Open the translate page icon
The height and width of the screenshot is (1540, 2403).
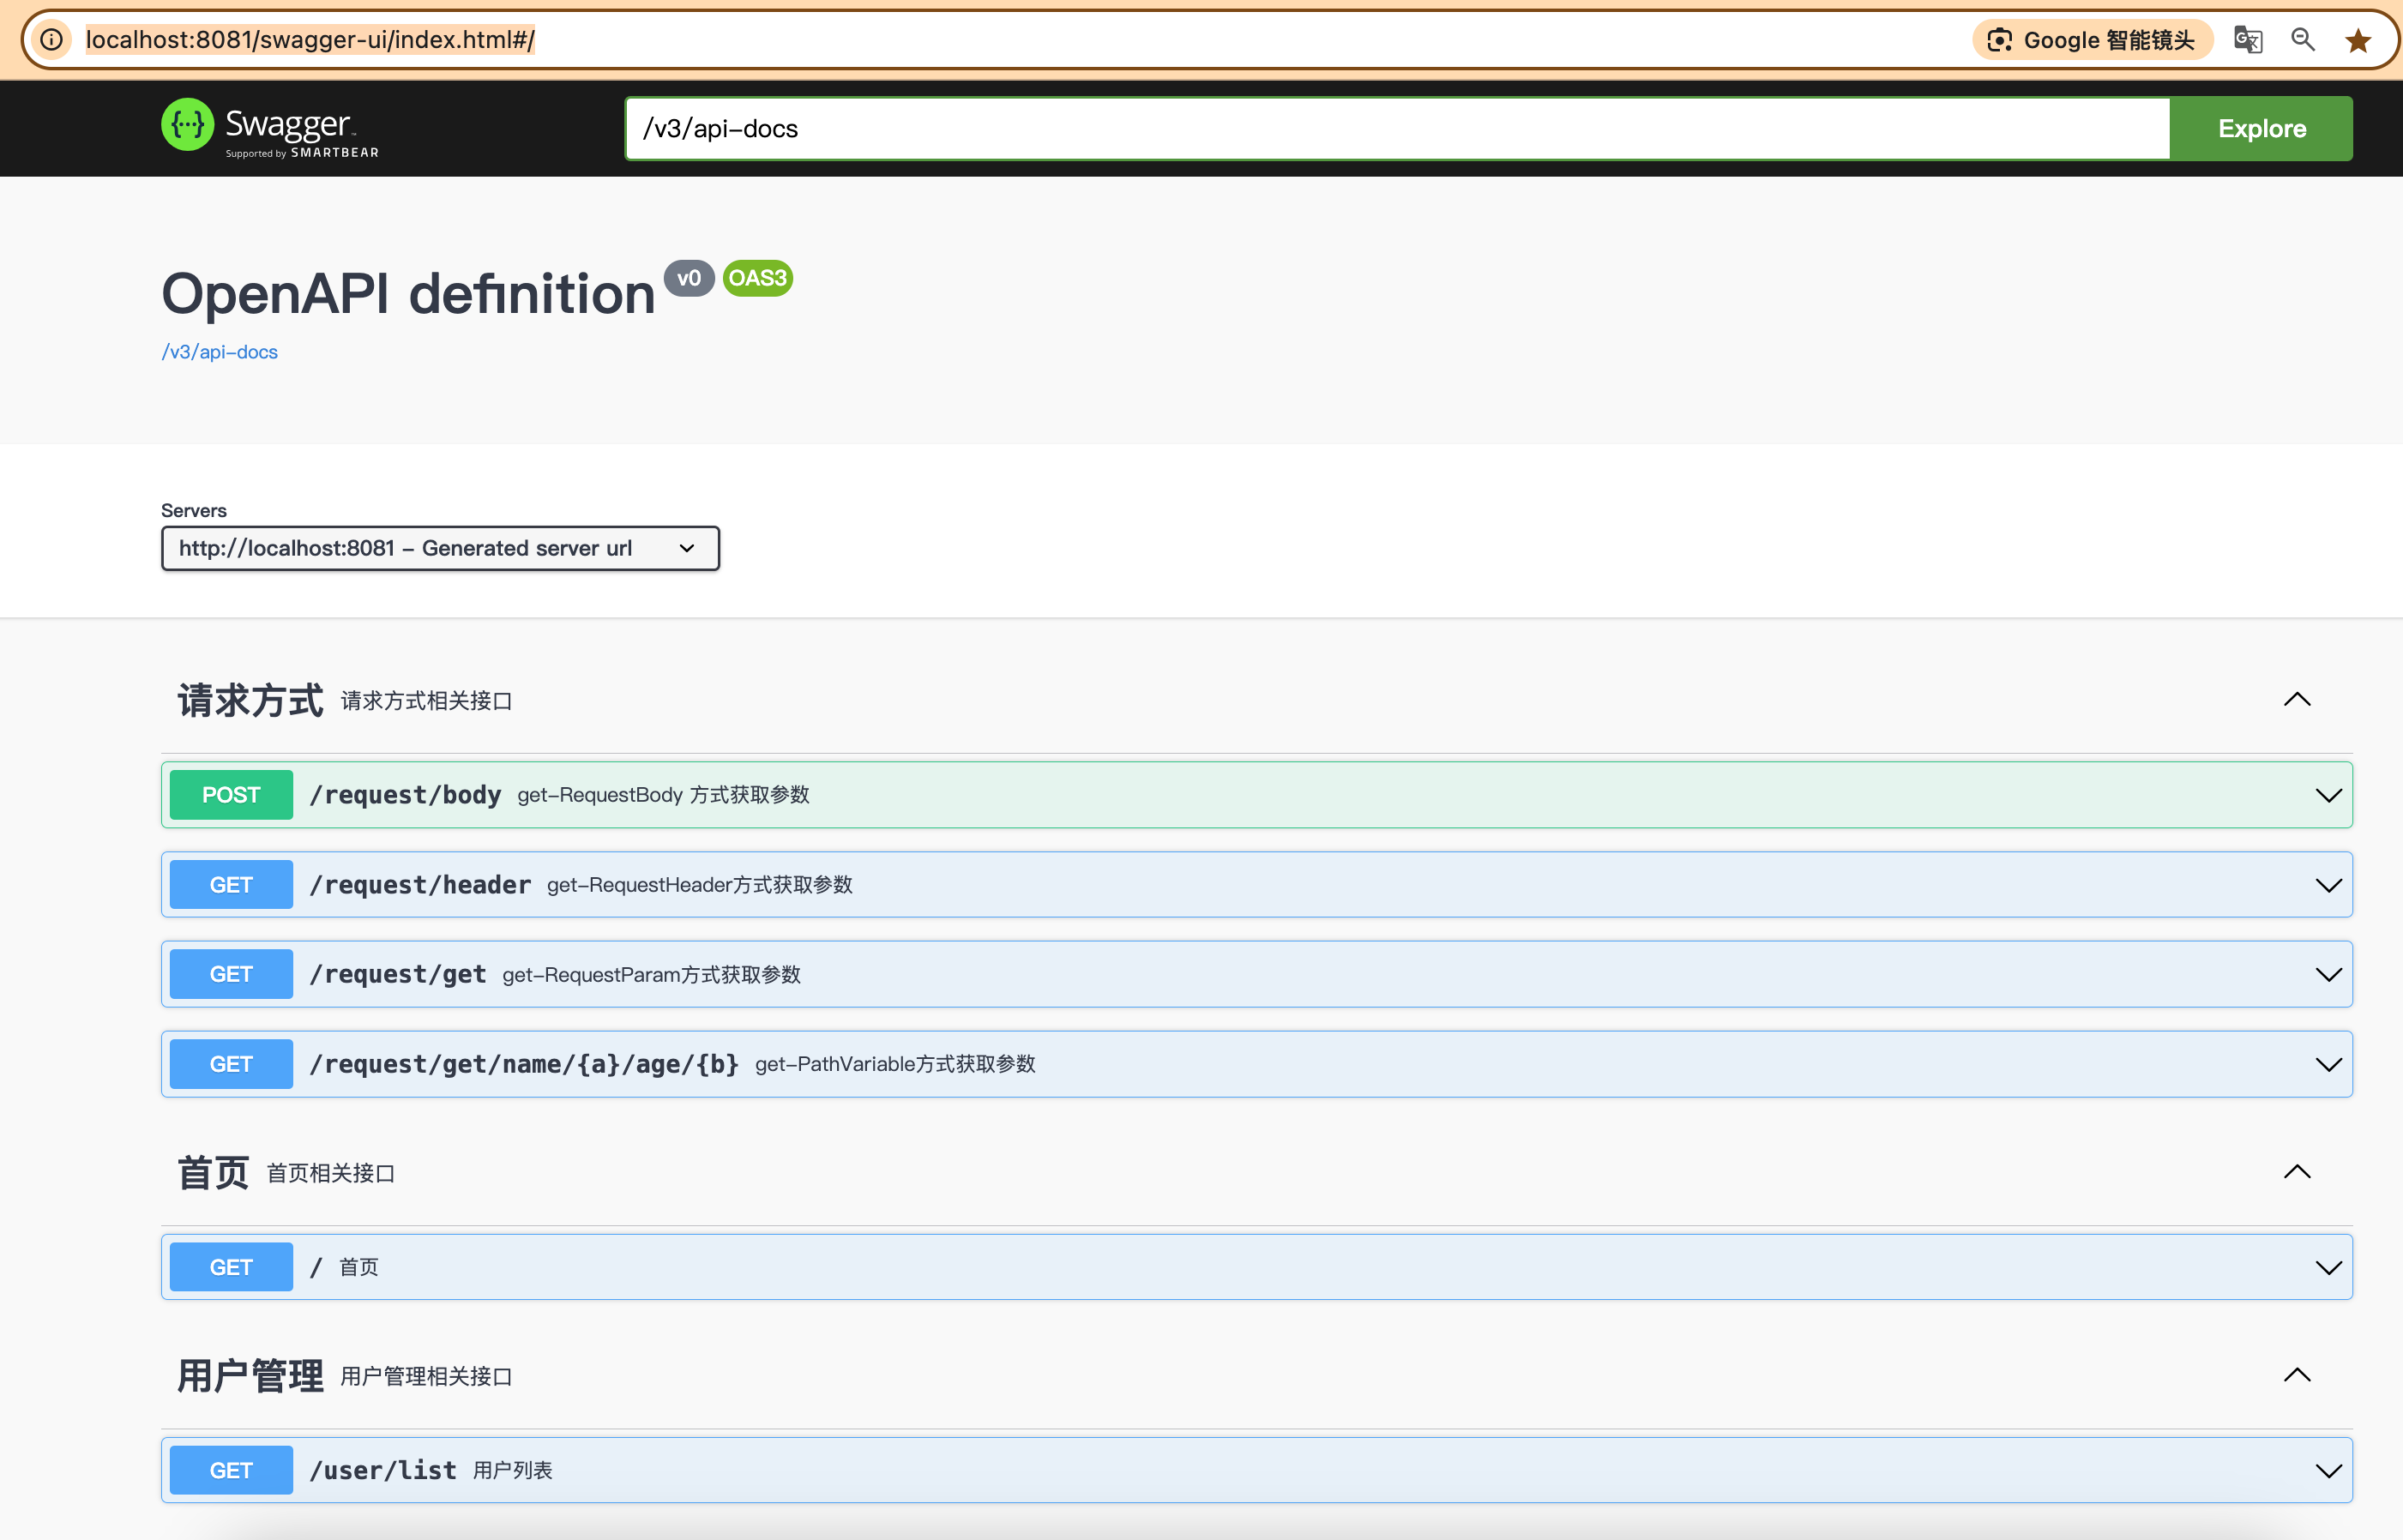[x=2248, y=39]
